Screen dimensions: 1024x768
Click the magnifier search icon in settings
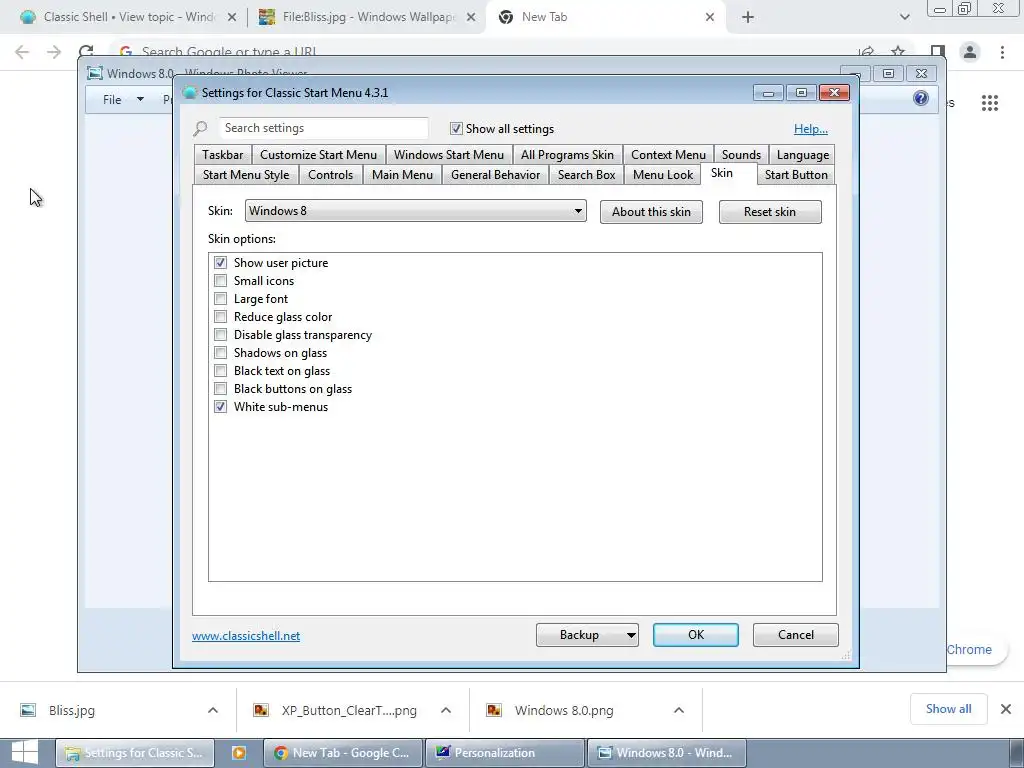coord(200,129)
